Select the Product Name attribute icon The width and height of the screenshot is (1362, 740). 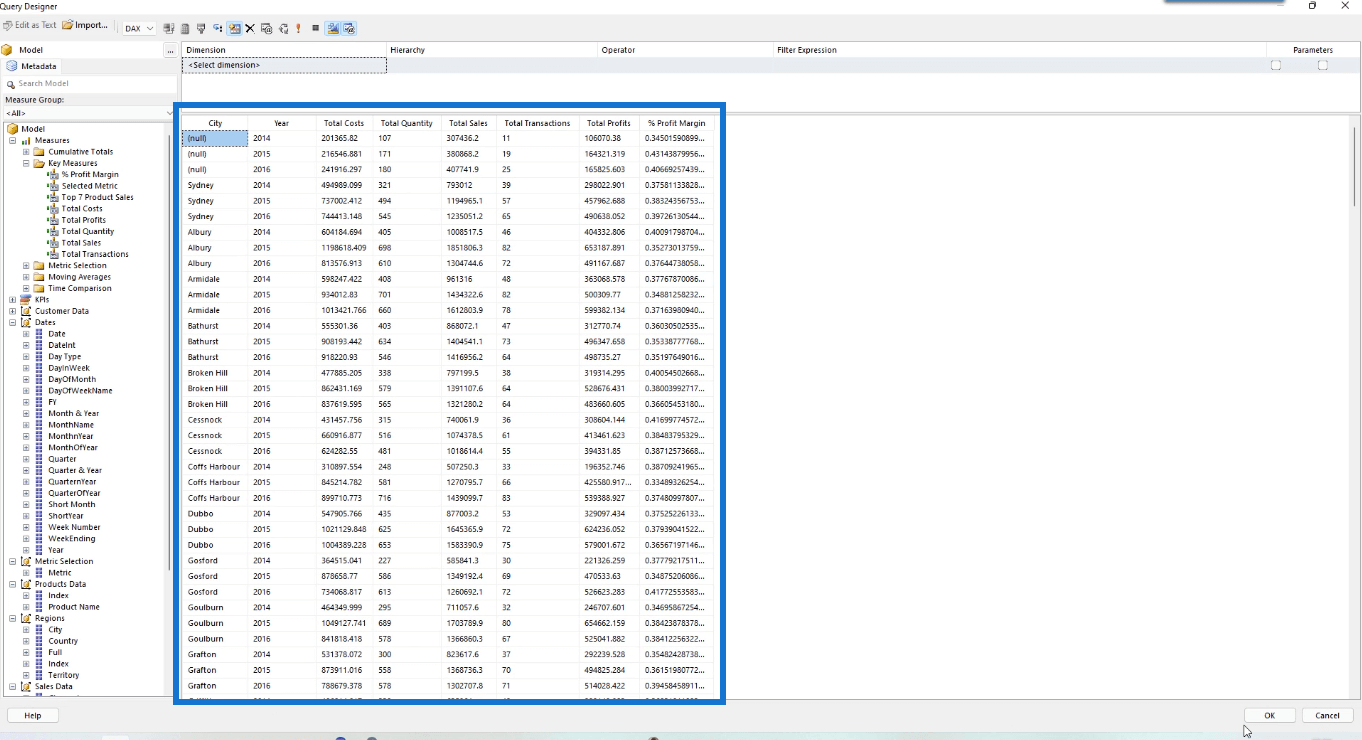tap(39, 607)
